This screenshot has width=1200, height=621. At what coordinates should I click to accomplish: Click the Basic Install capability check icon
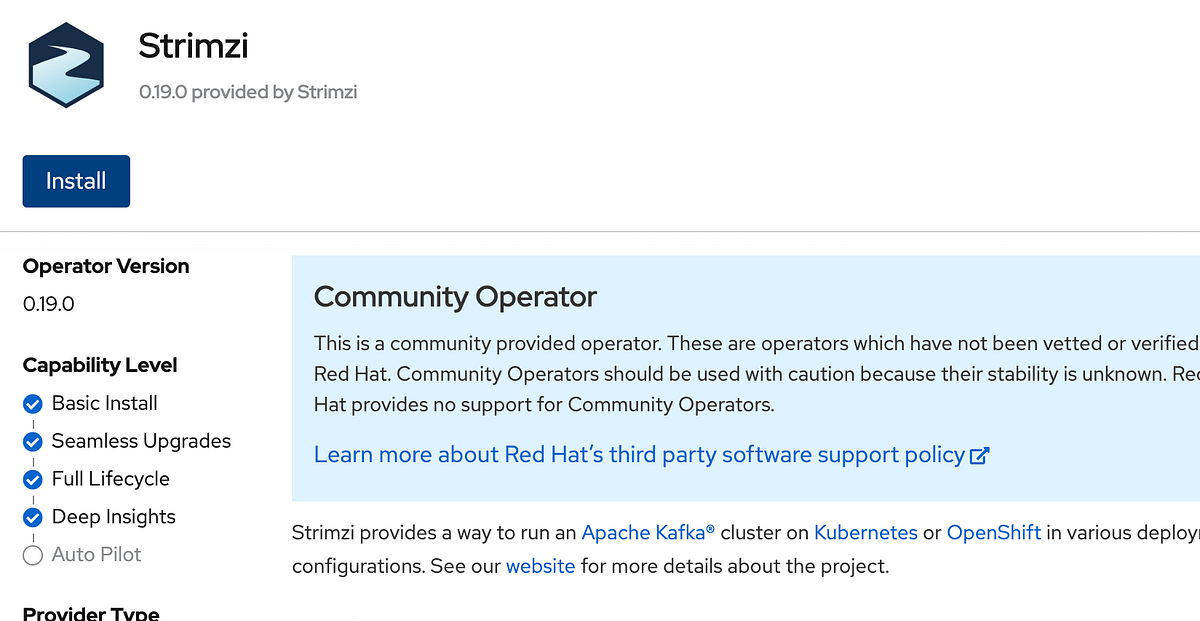click(32, 403)
